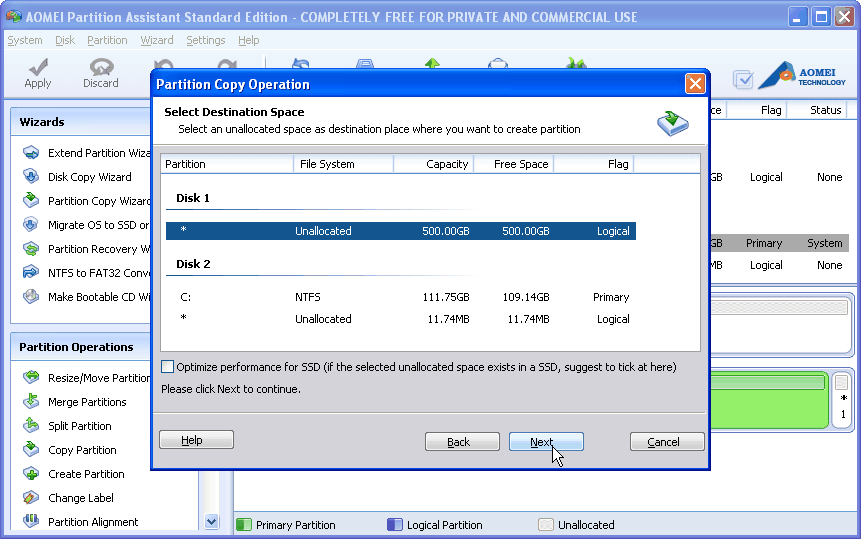861x539 pixels.
Task: Select Copy Partition icon
Action: [31, 449]
